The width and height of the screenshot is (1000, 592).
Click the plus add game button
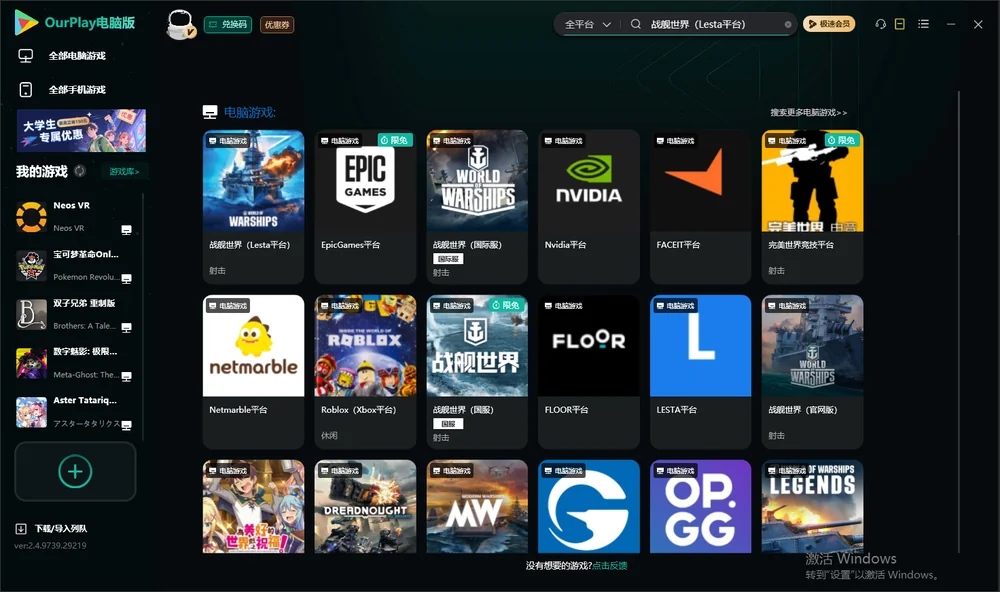(x=75, y=471)
